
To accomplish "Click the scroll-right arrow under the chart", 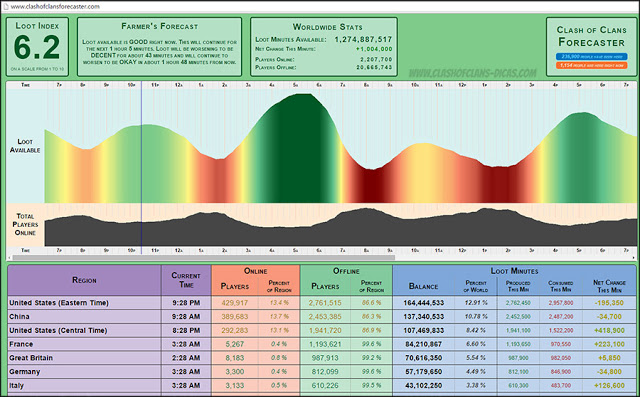I will click(634, 257).
